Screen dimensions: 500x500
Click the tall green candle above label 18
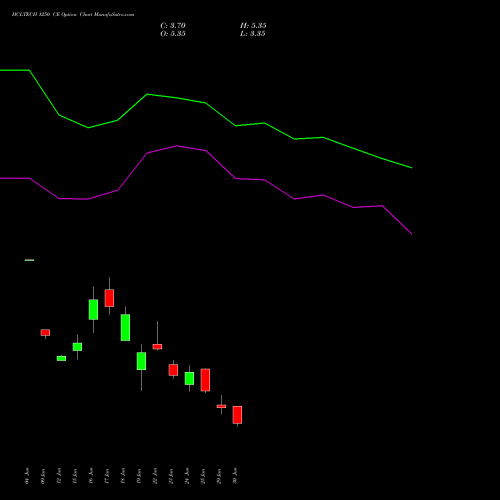(x=125, y=327)
